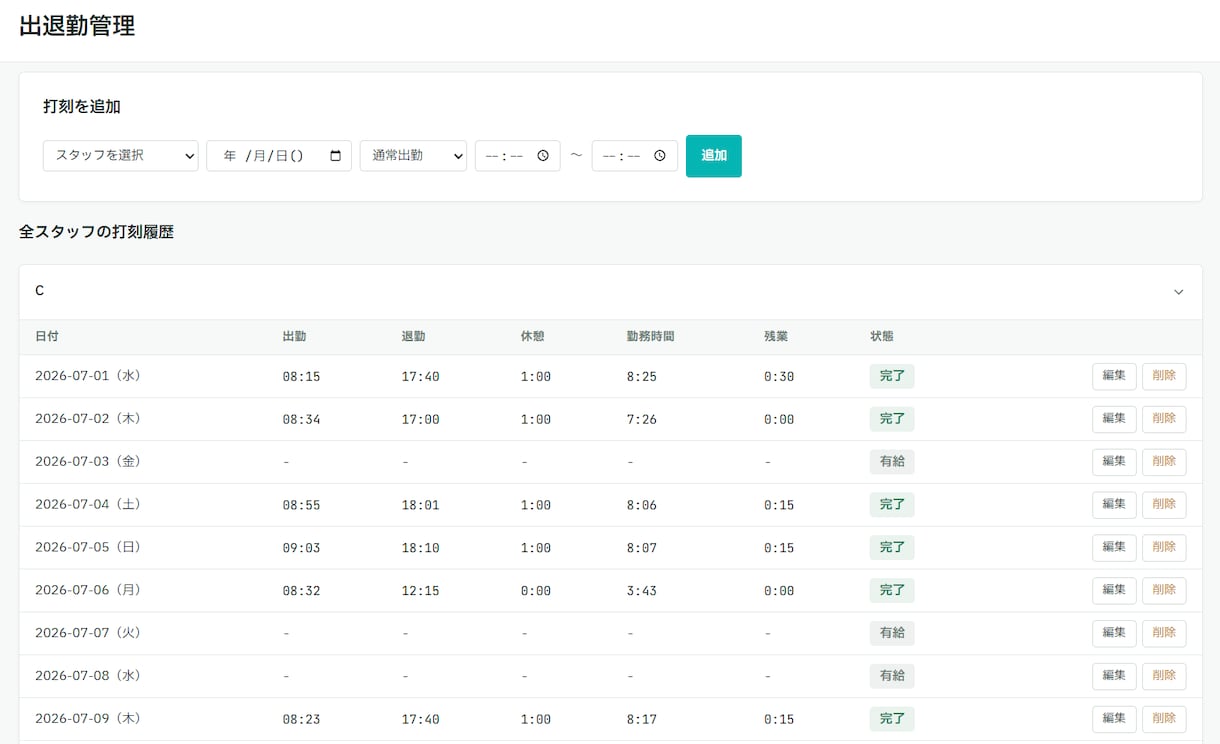Click 有給 badge on 2026-07-07 row
The width and height of the screenshot is (1220, 744).
(892, 633)
